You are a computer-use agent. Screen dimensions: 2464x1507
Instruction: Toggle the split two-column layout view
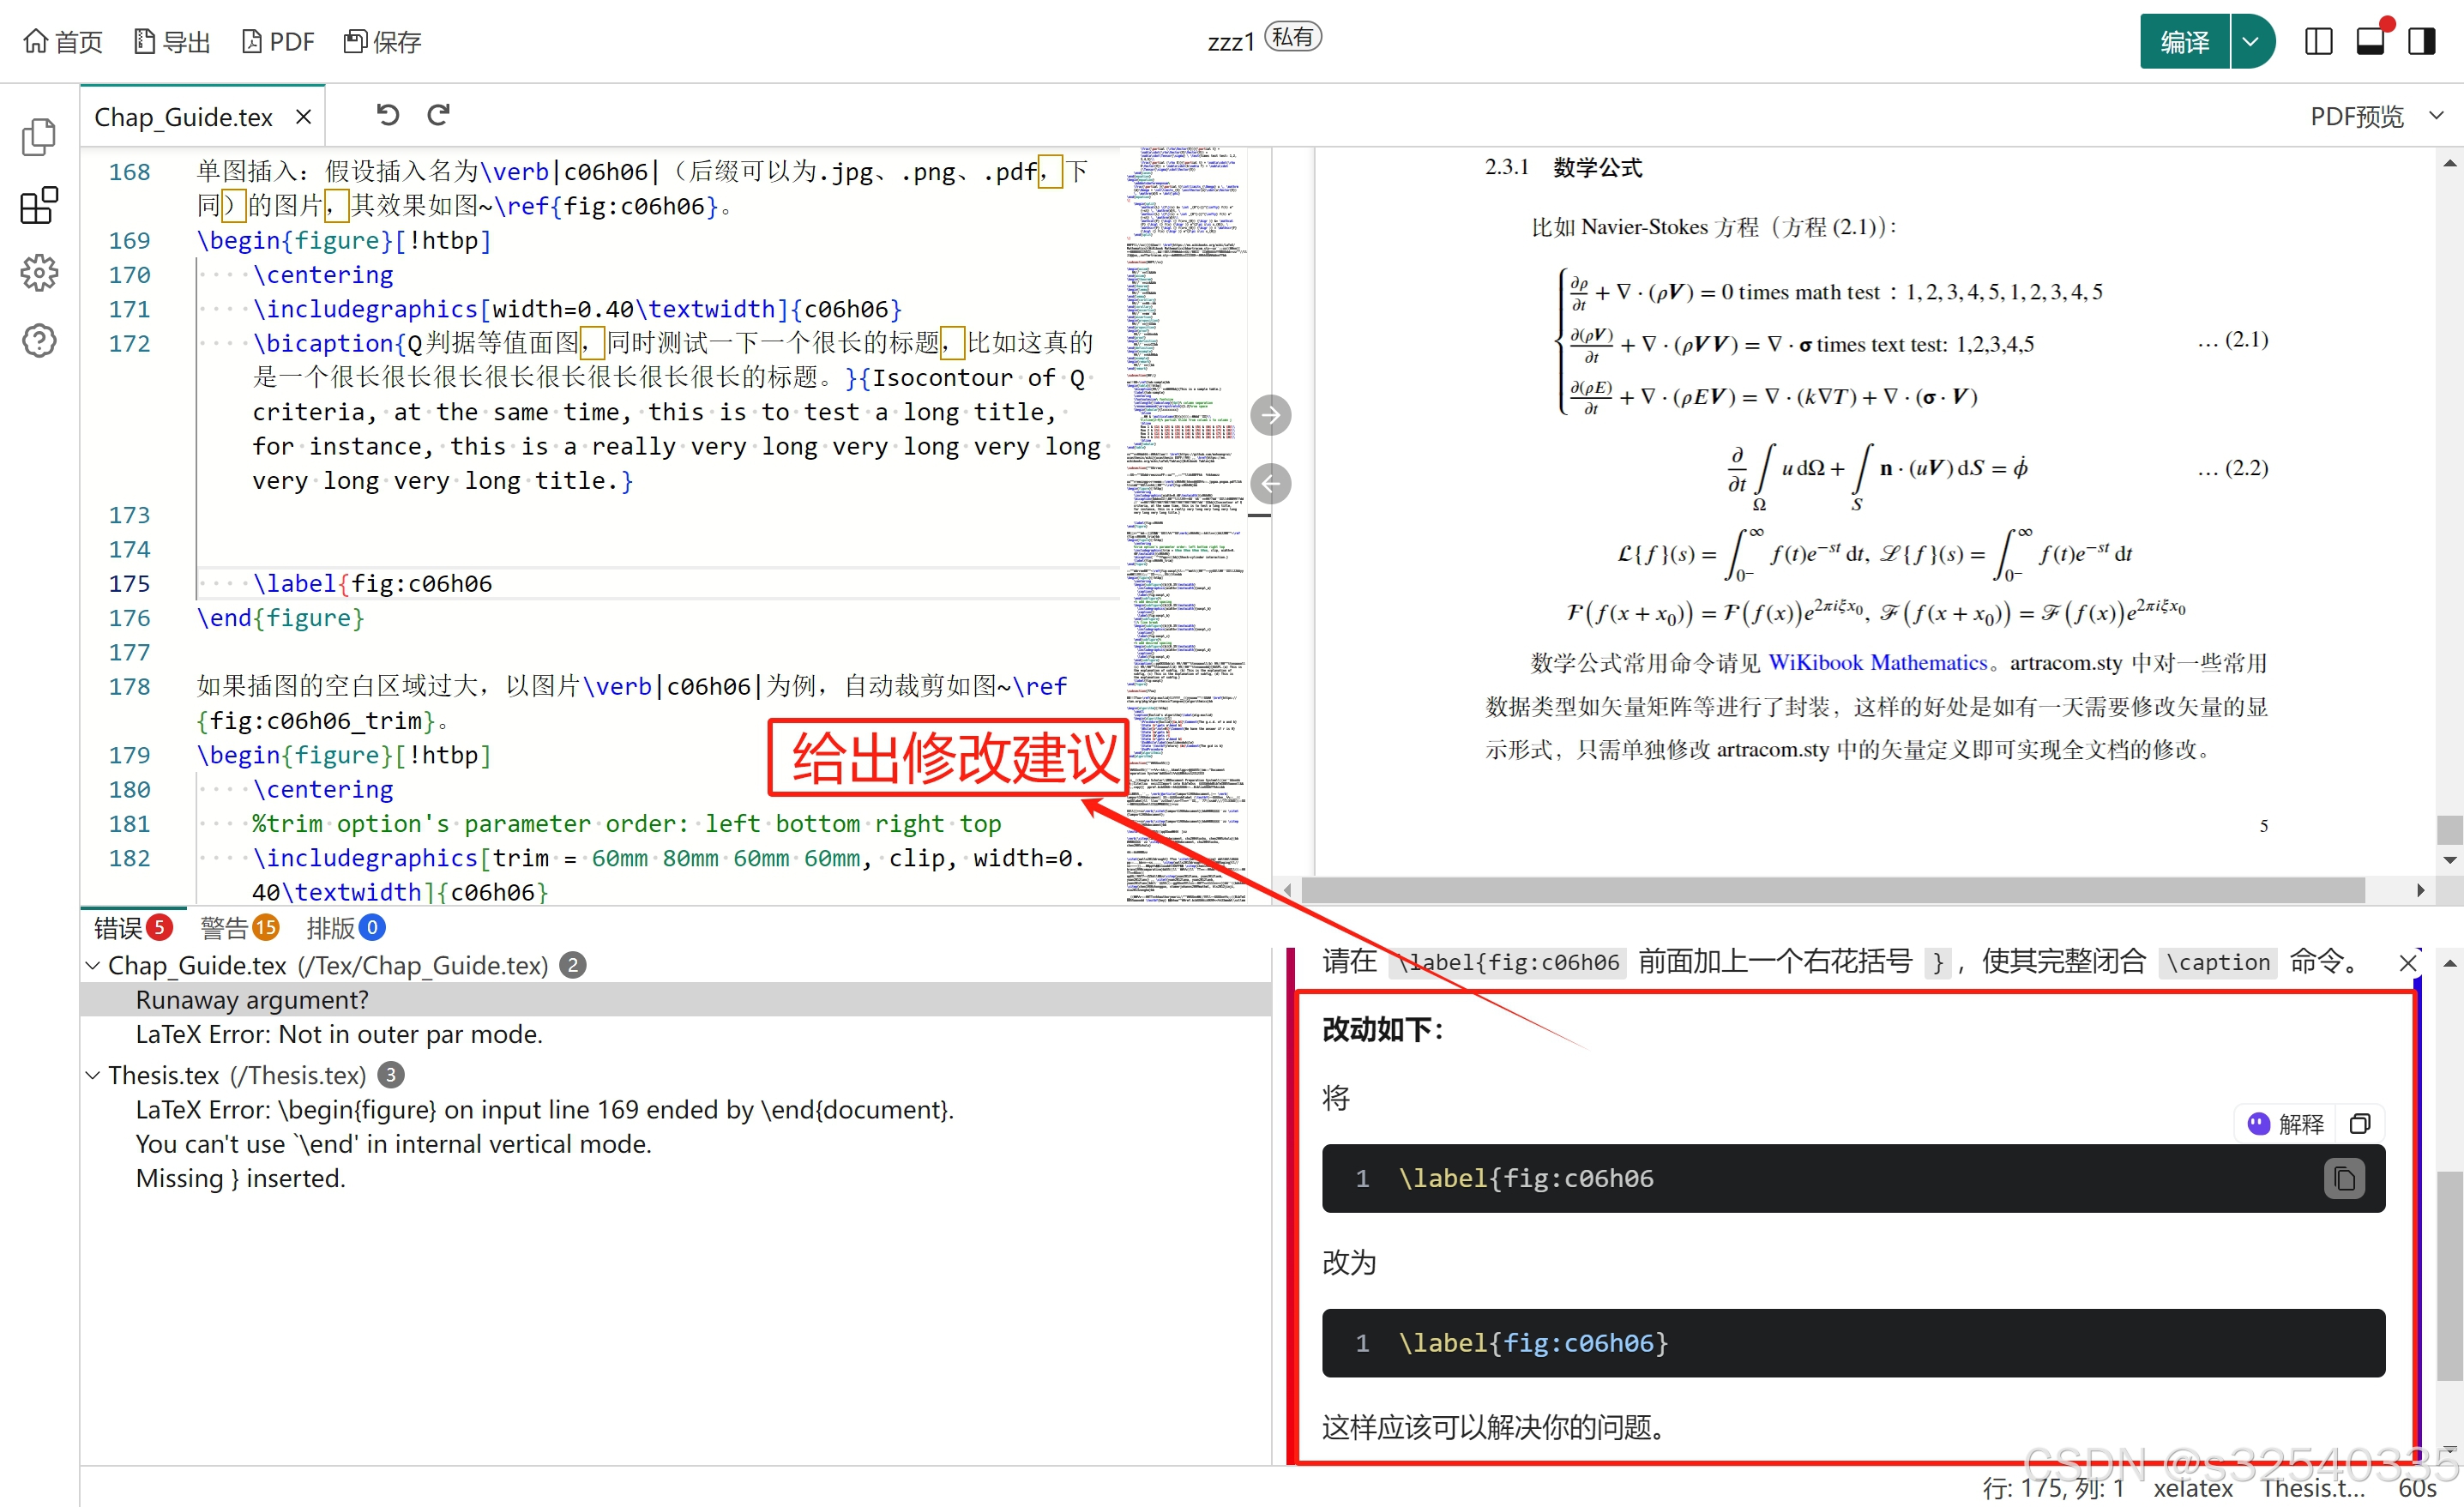point(2318,42)
